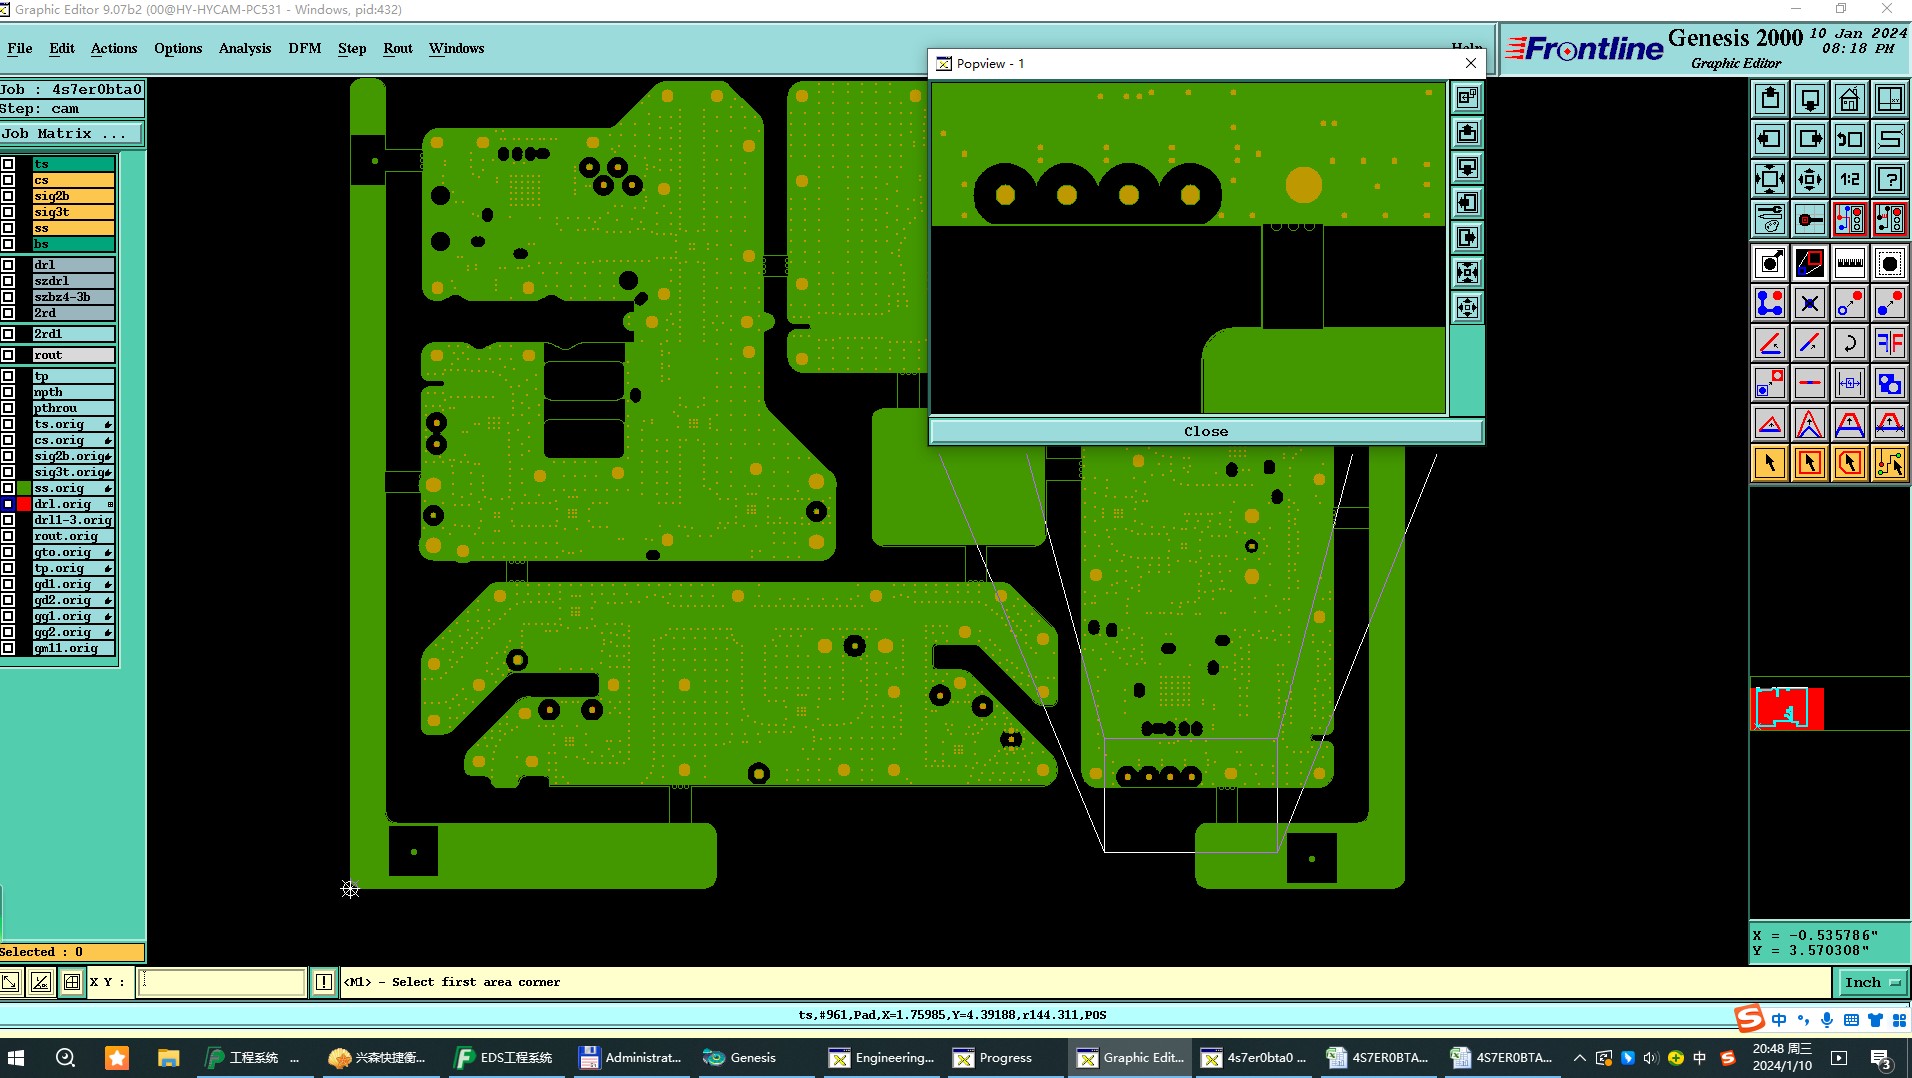Choose the polygon area select arrow tool
This screenshot has height=1078, width=1912.
click(x=1849, y=463)
